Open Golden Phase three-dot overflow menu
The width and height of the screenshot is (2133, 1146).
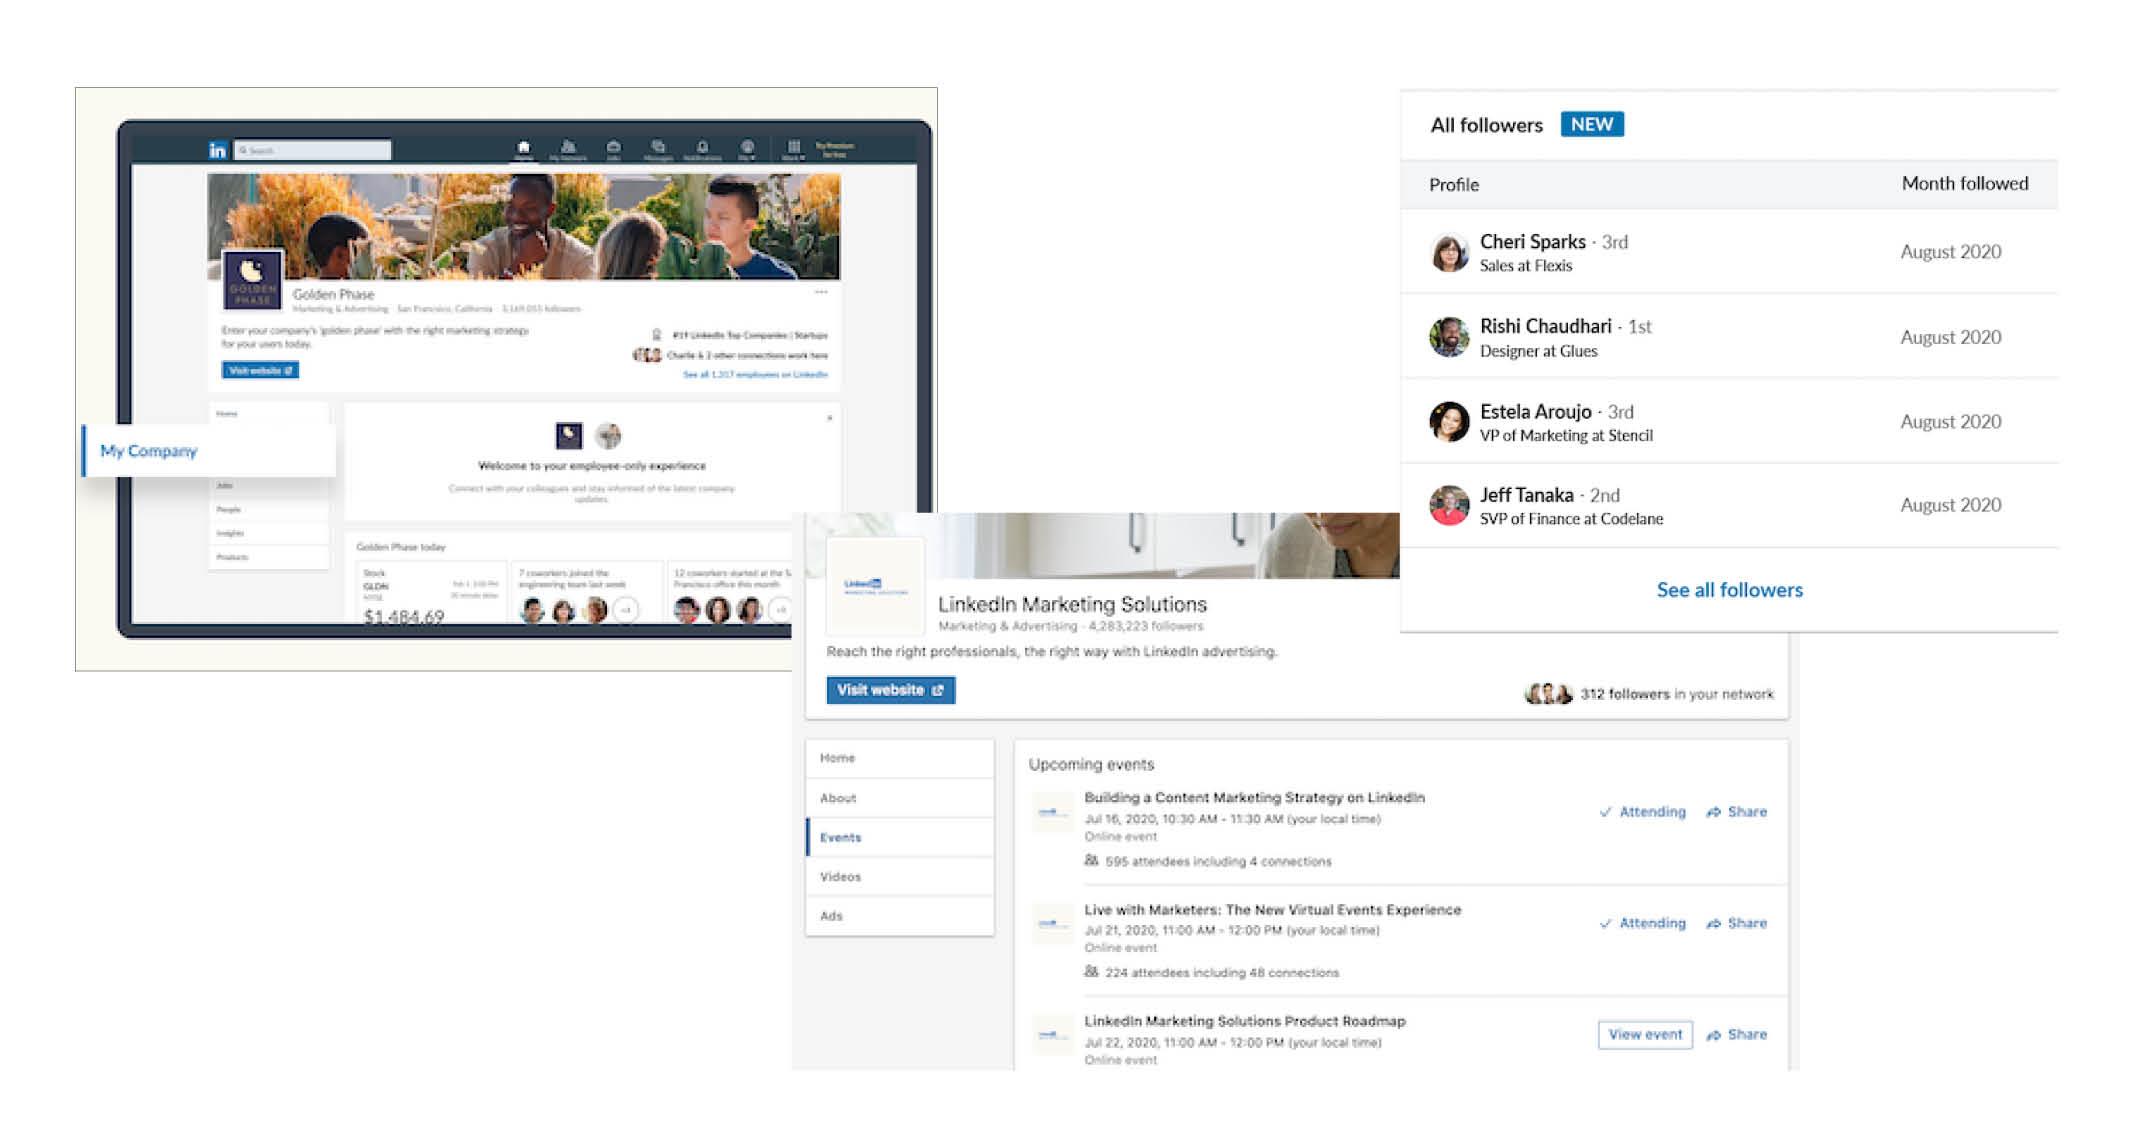coord(821,292)
